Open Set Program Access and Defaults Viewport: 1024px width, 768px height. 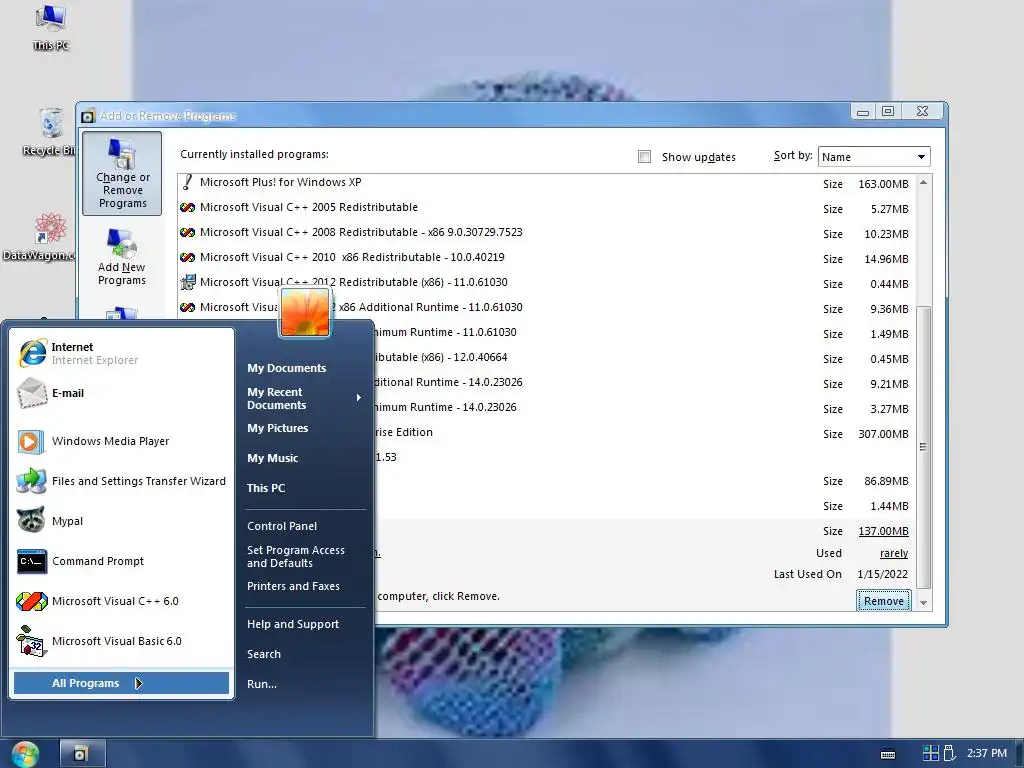pos(296,556)
